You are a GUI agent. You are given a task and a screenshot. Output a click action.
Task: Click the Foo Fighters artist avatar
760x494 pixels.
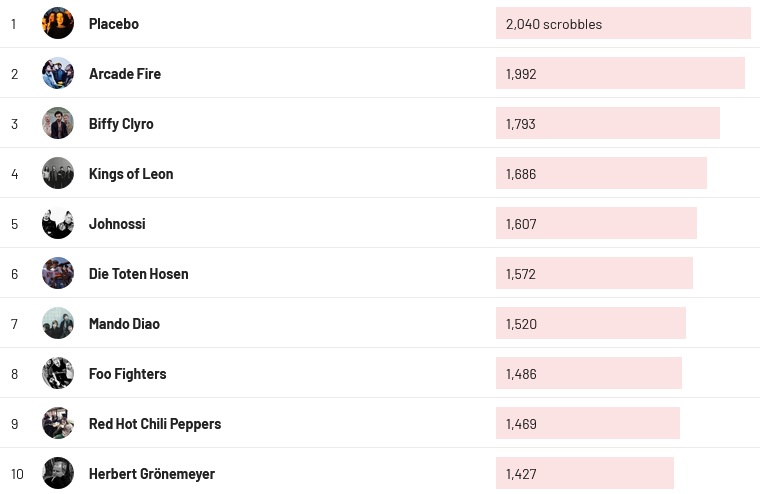(58, 373)
